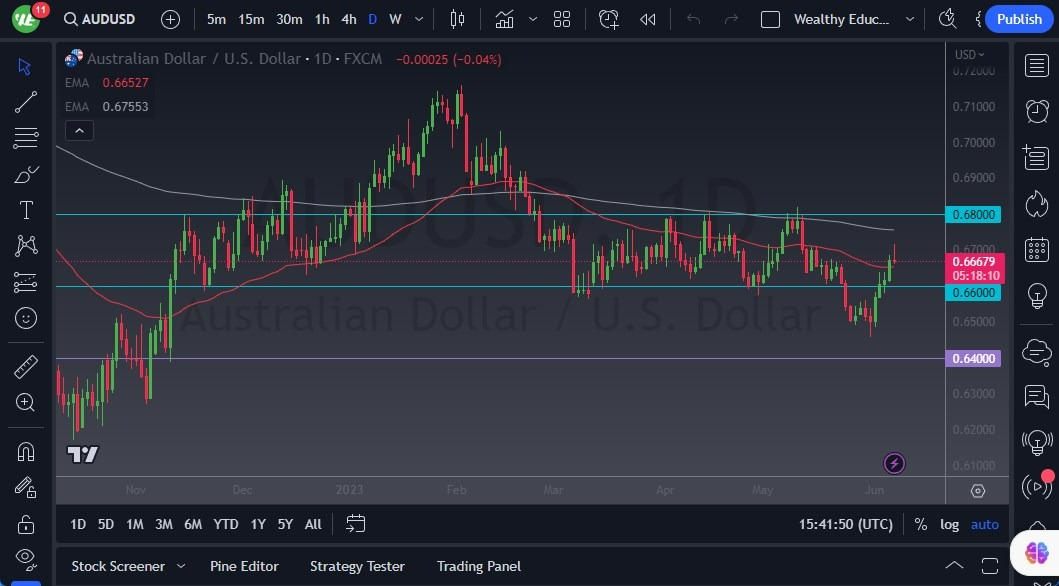Image resolution: width=1059 pixels, height=586 pixels.
Task: Expand the time interval dropdown chevron
Action: [x=418, y=19]
